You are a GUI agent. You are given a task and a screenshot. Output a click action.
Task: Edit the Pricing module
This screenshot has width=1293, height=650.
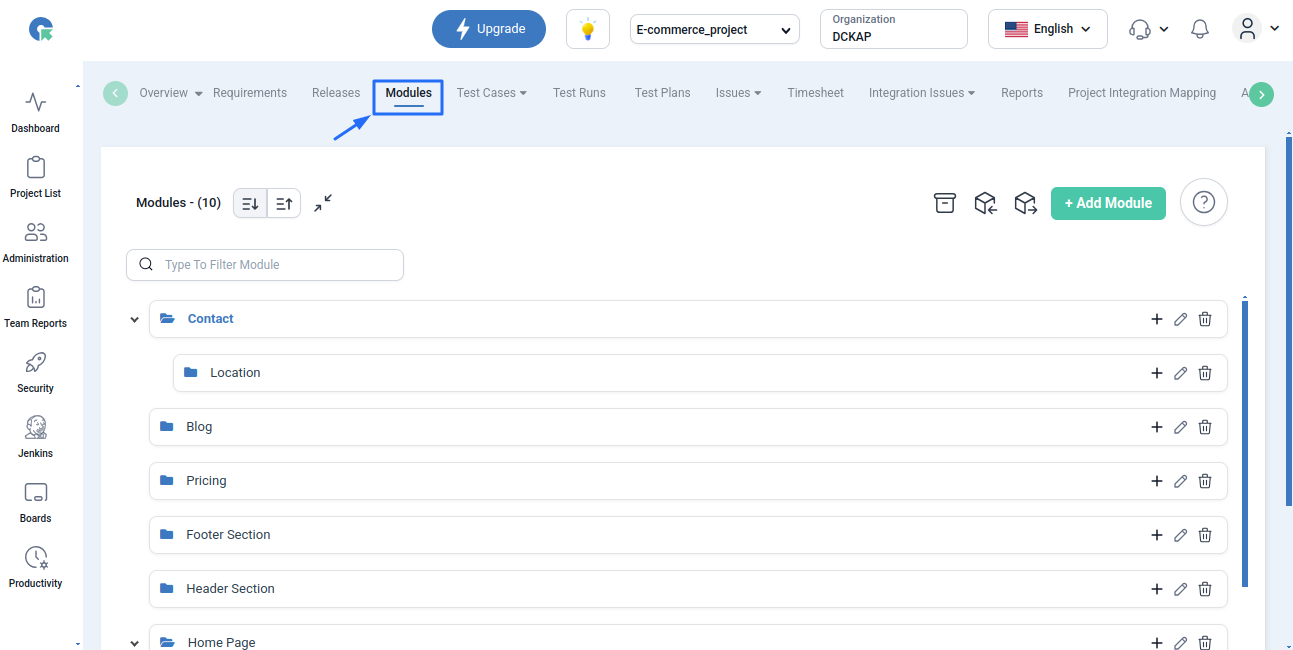click(x=1180, y=481)
